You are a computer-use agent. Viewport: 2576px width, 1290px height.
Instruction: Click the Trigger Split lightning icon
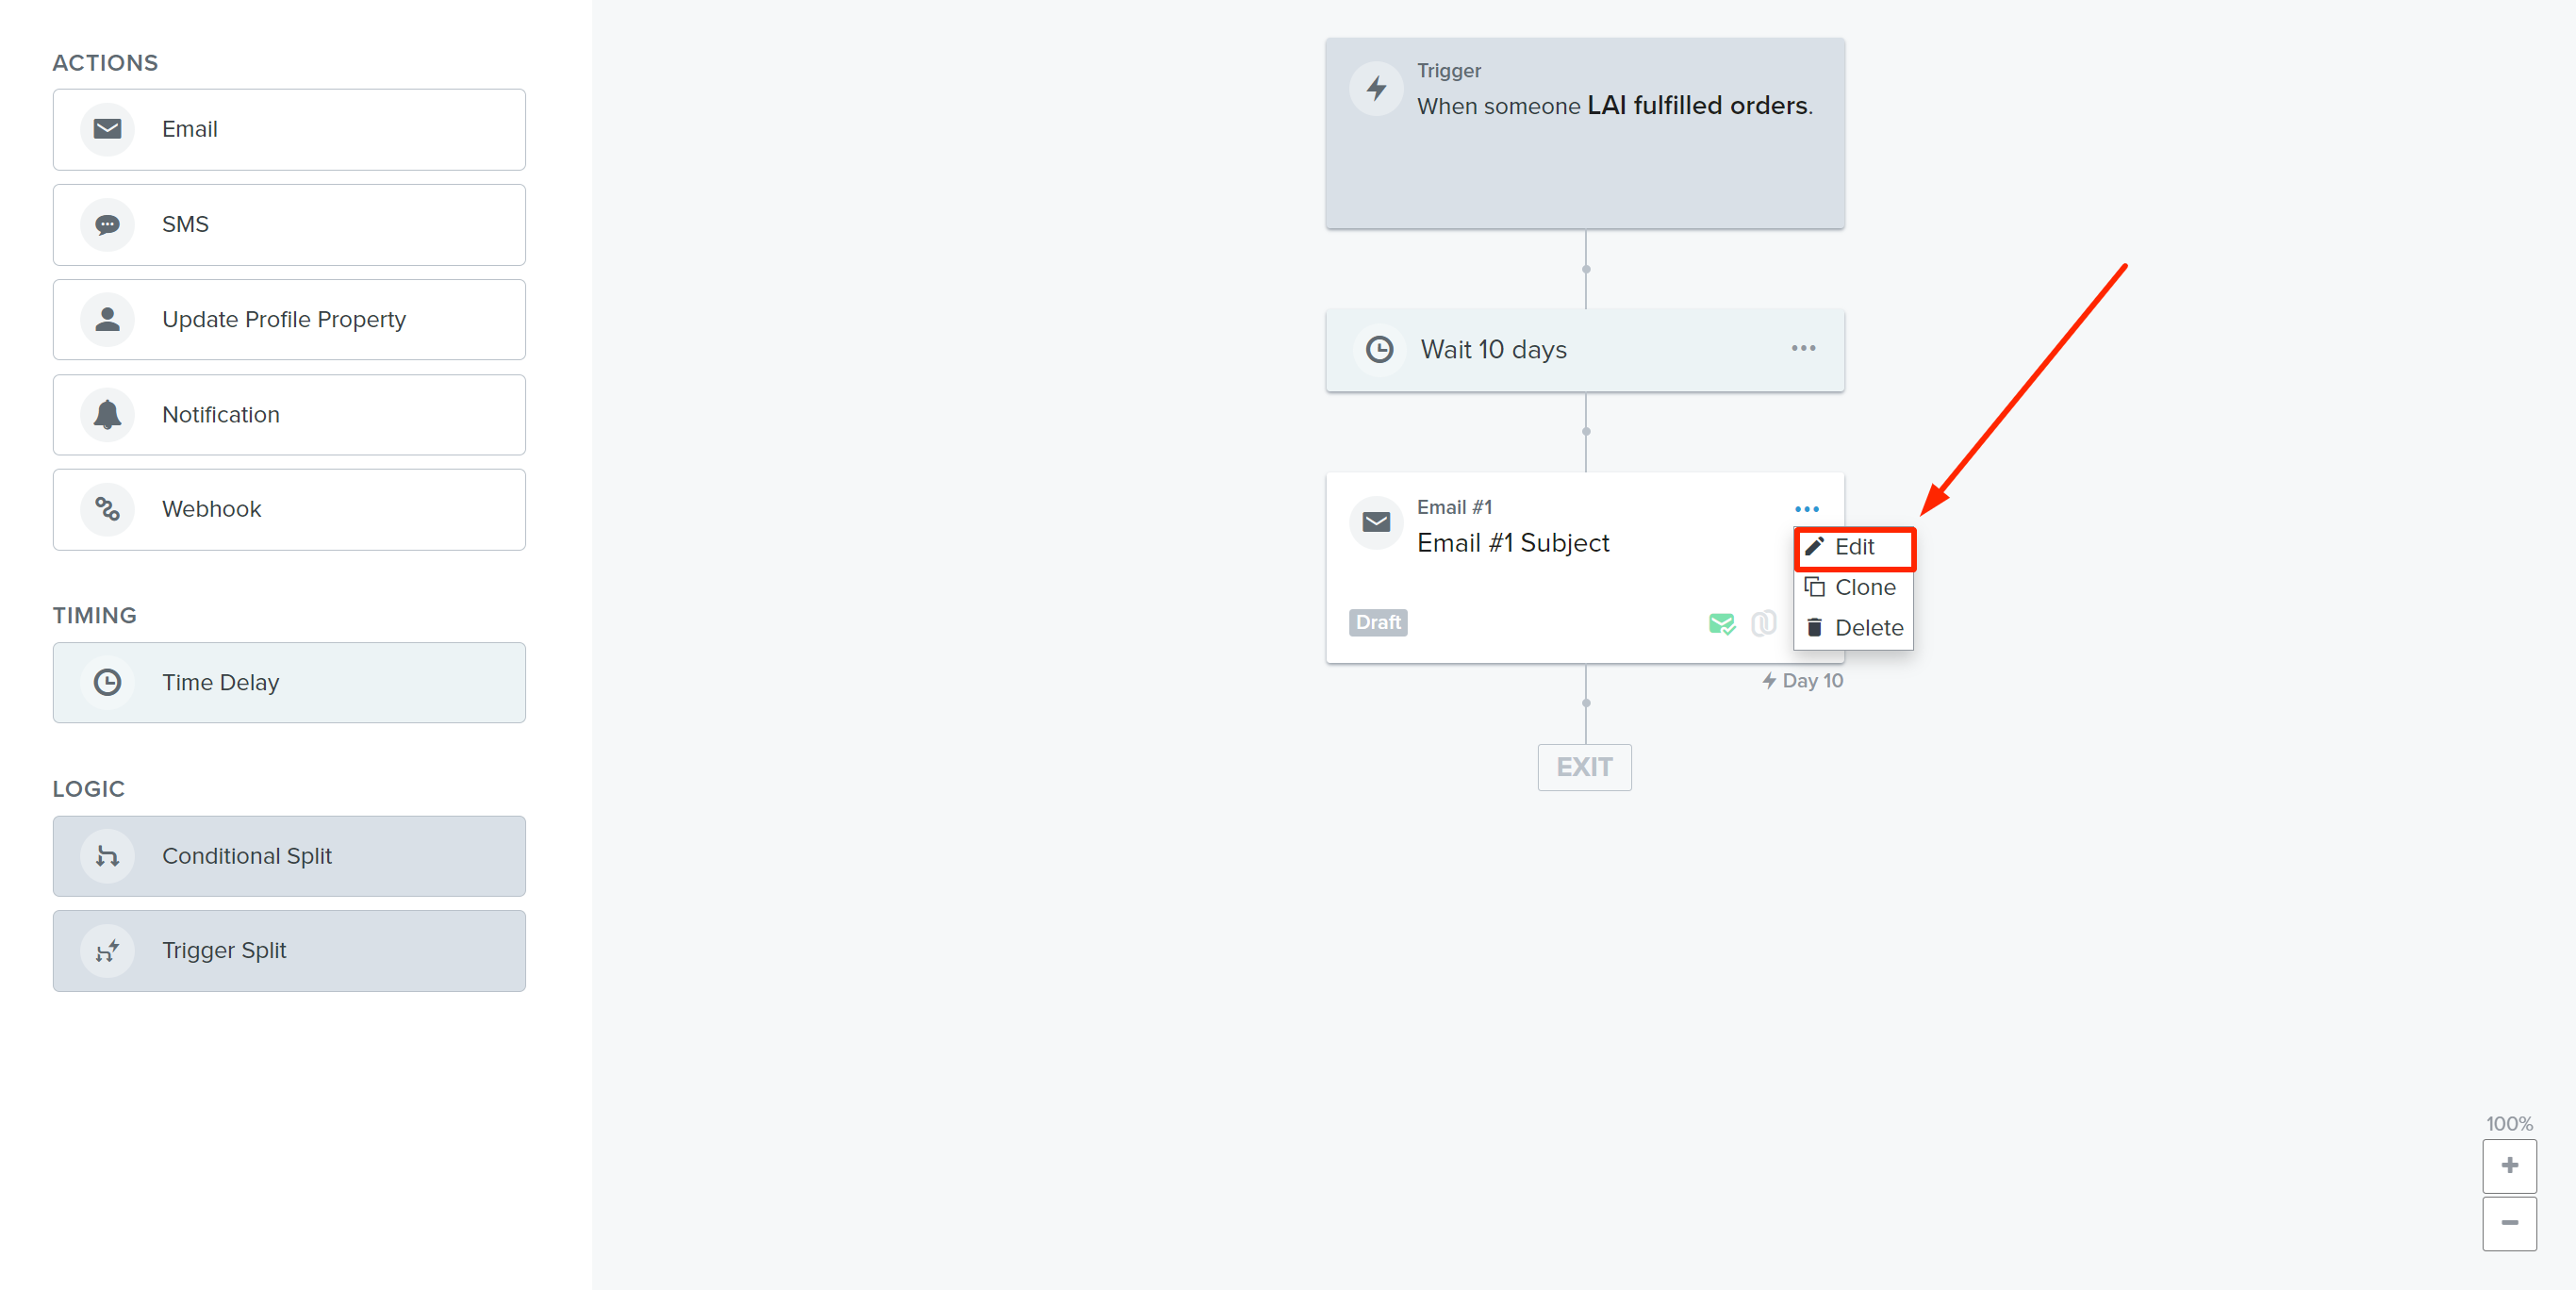[x=107, y=950]
